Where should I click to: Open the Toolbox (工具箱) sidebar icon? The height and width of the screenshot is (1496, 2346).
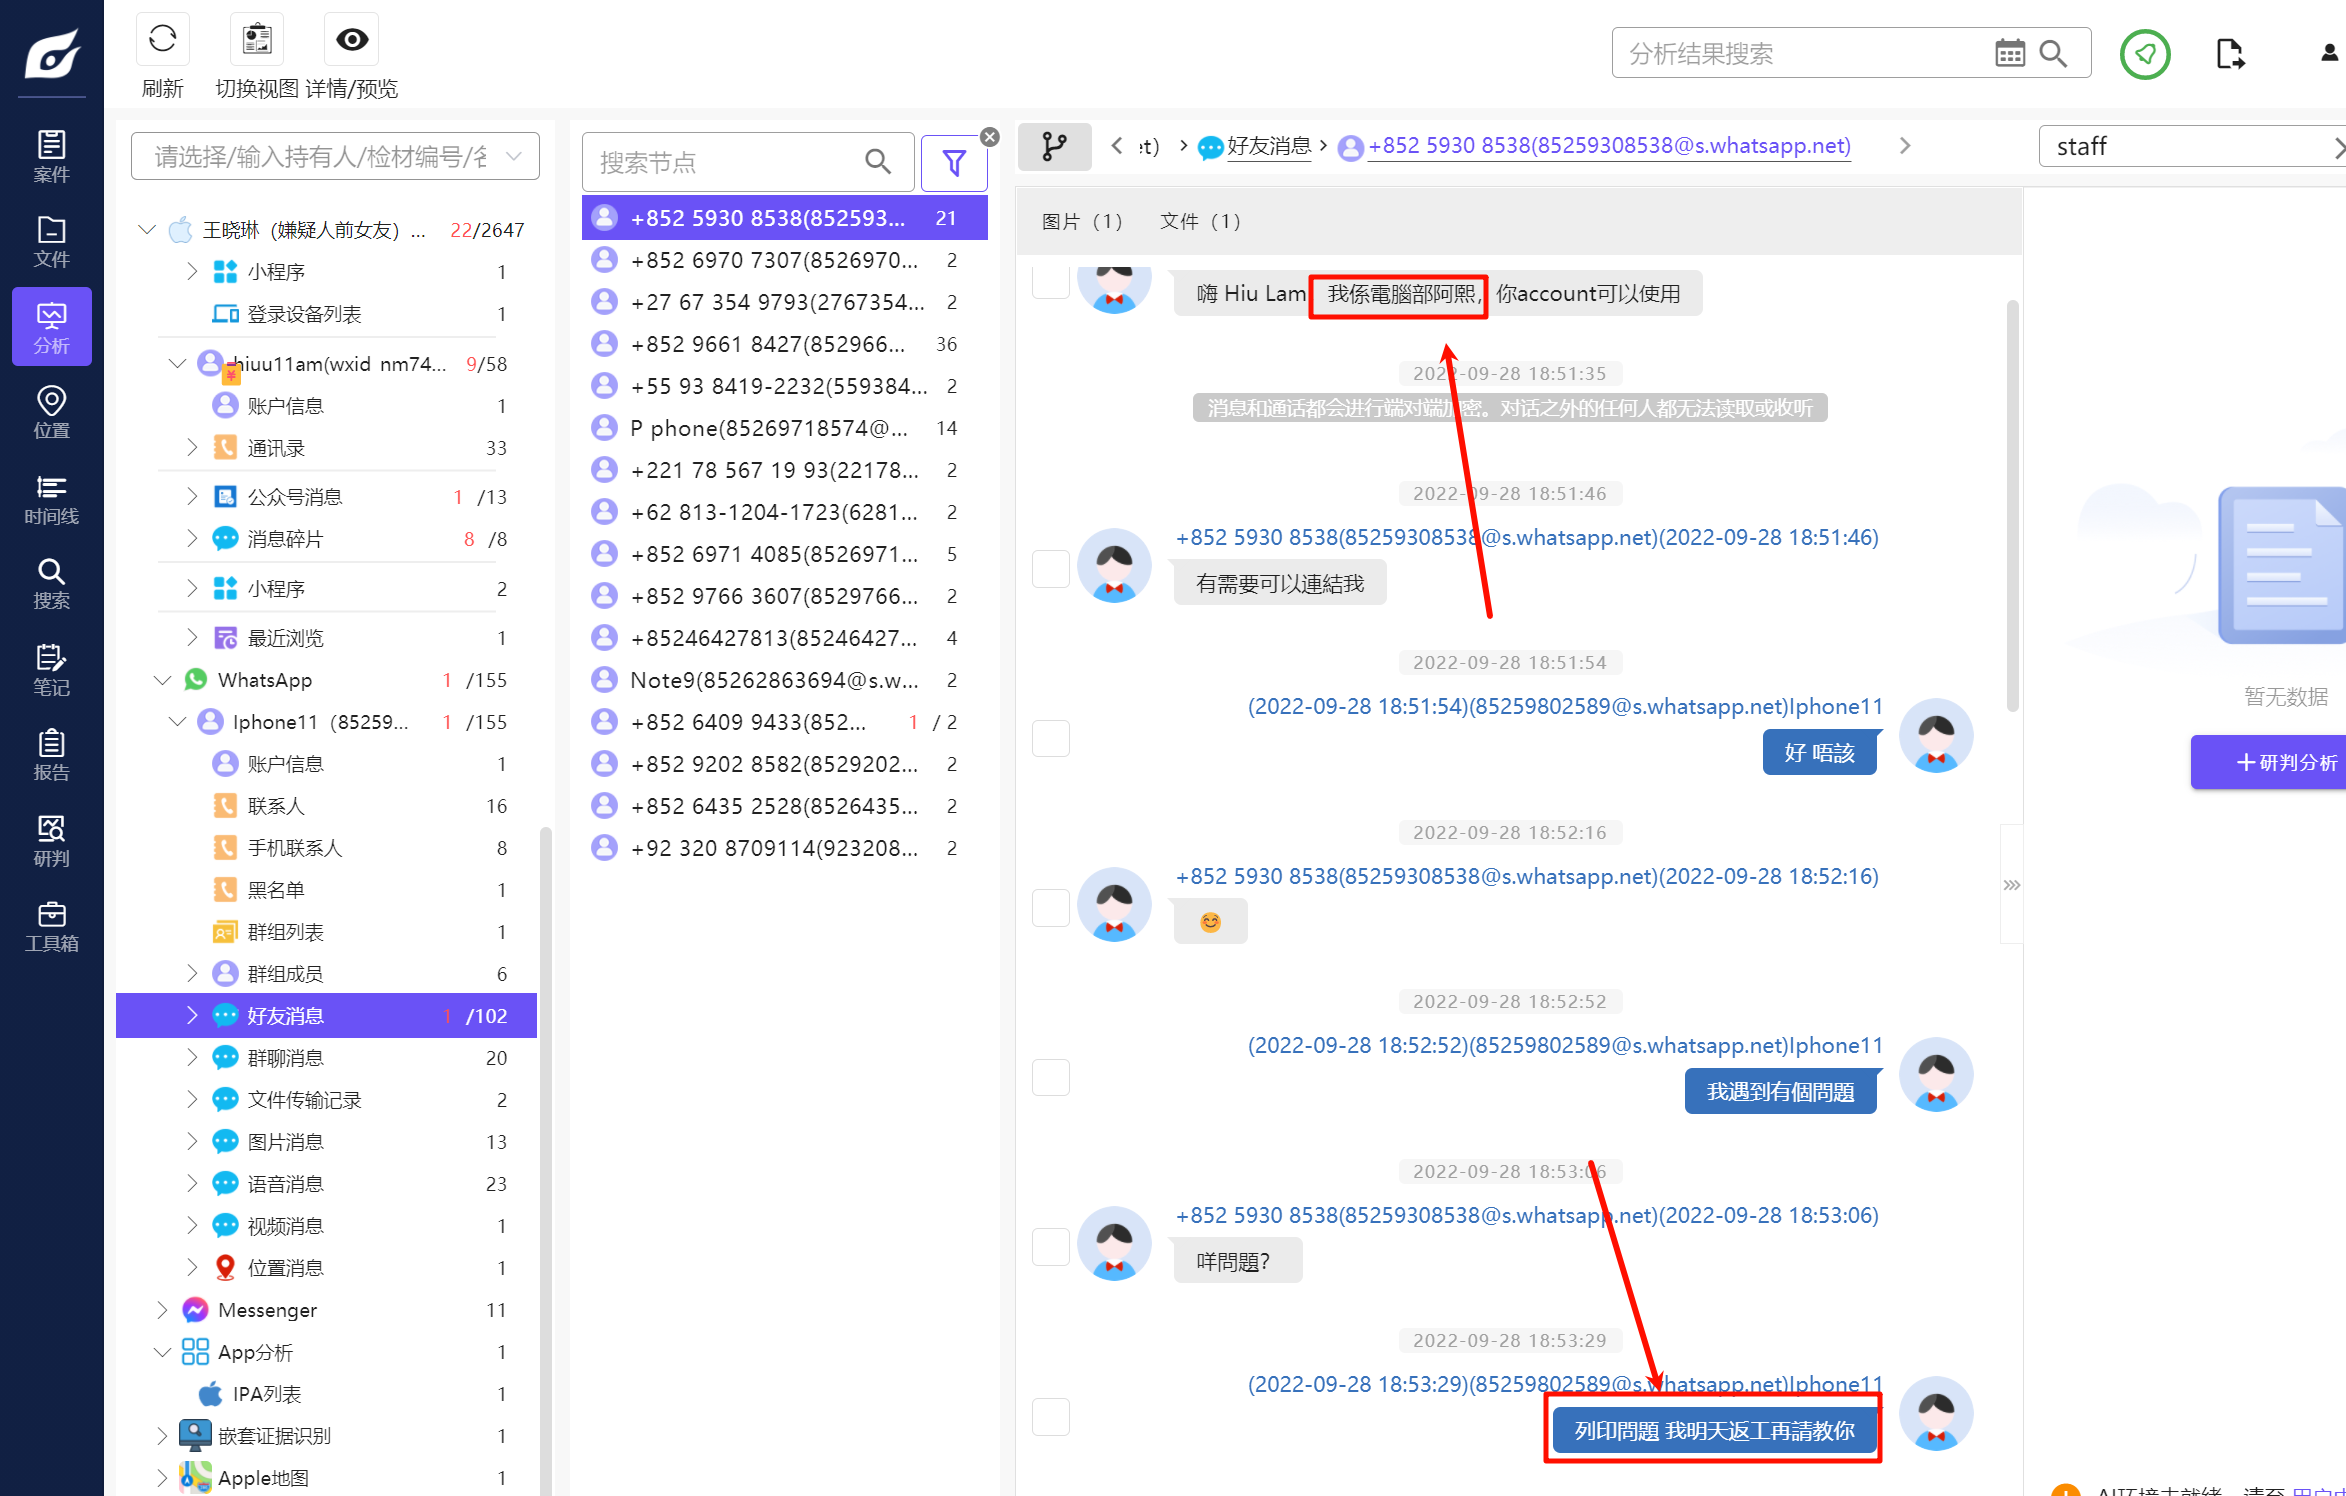click(x=51, y=926)
